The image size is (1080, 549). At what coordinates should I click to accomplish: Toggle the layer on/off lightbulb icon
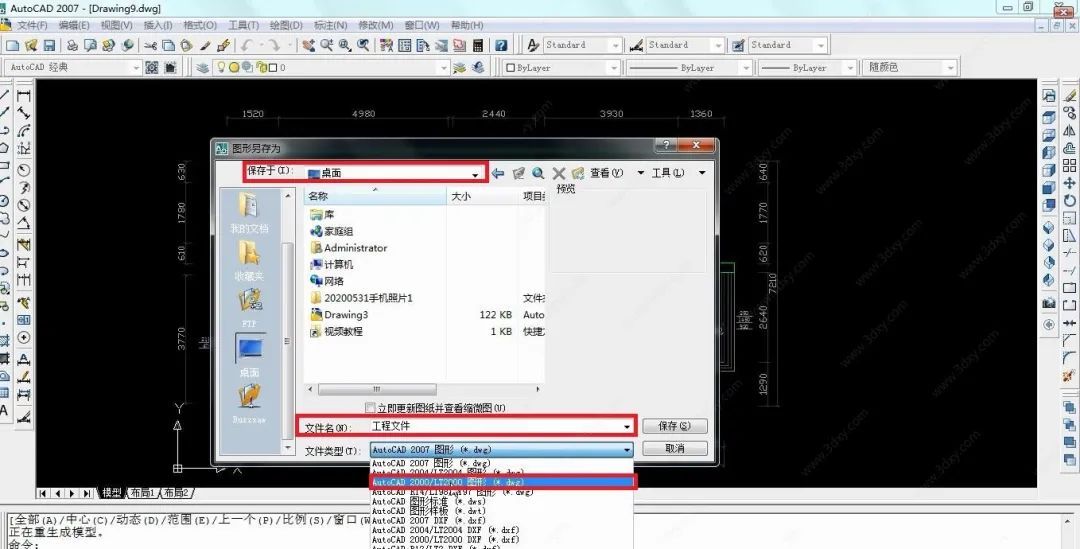coord(221,68)
